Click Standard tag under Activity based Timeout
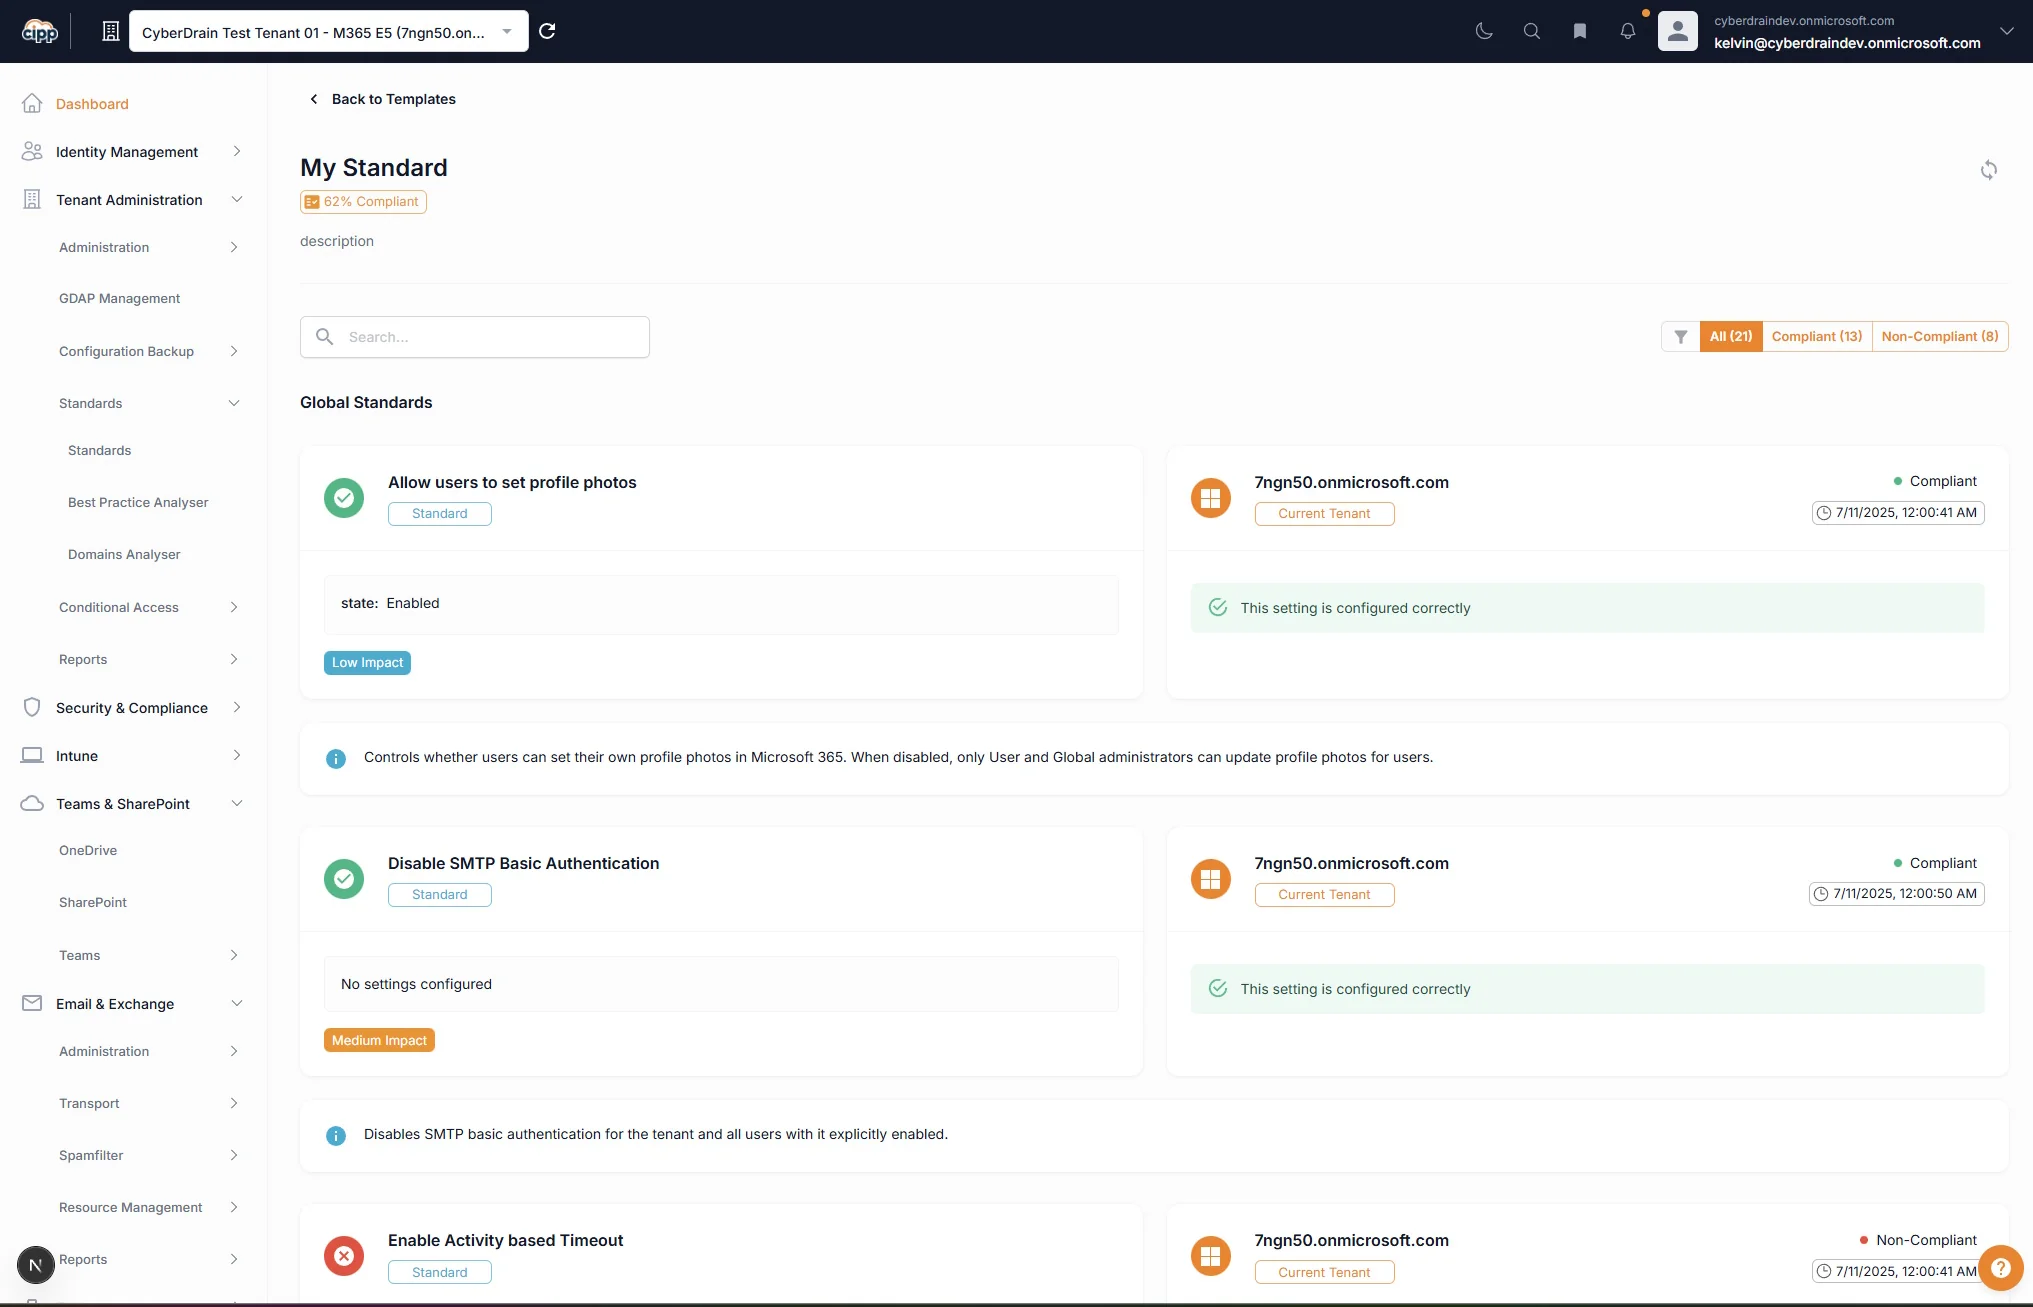Image resolution: width=2033 pixels, height=1307 pixels. [440, 1272]
